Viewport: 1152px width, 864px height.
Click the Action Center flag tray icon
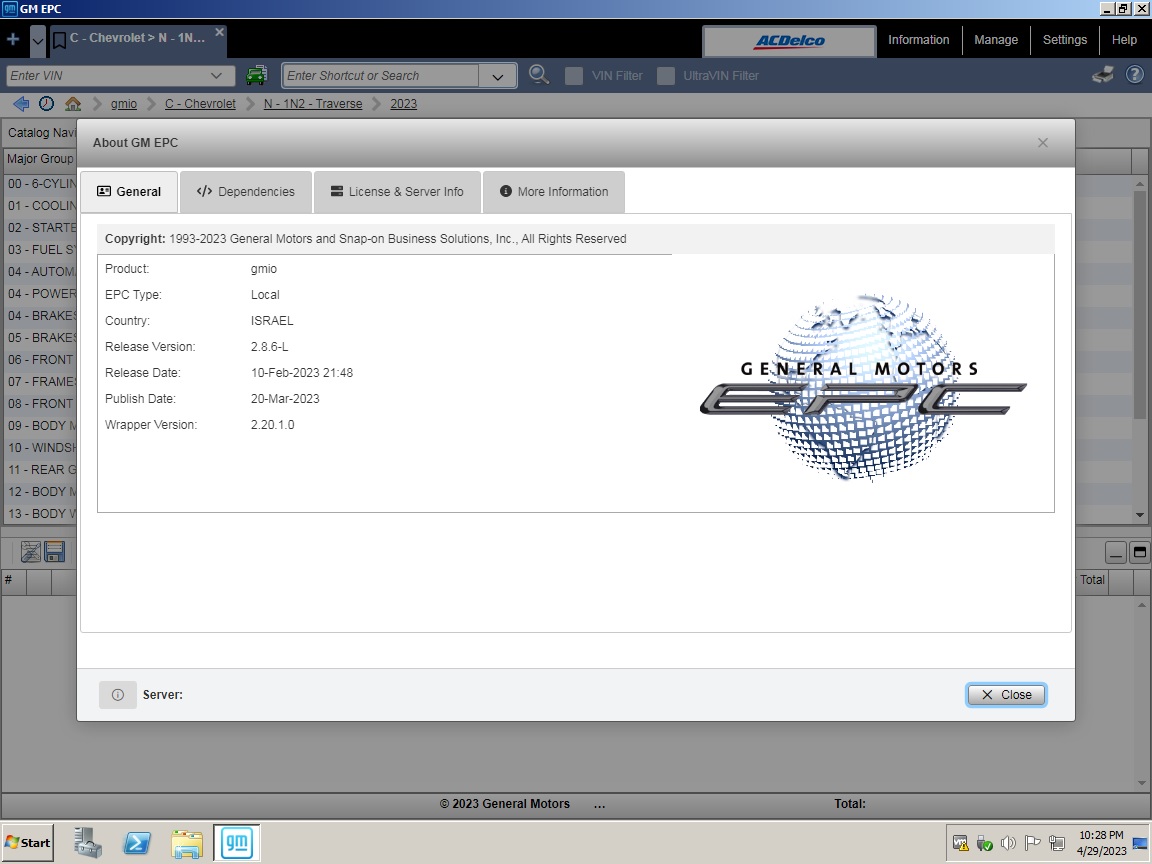(1032, 843)
